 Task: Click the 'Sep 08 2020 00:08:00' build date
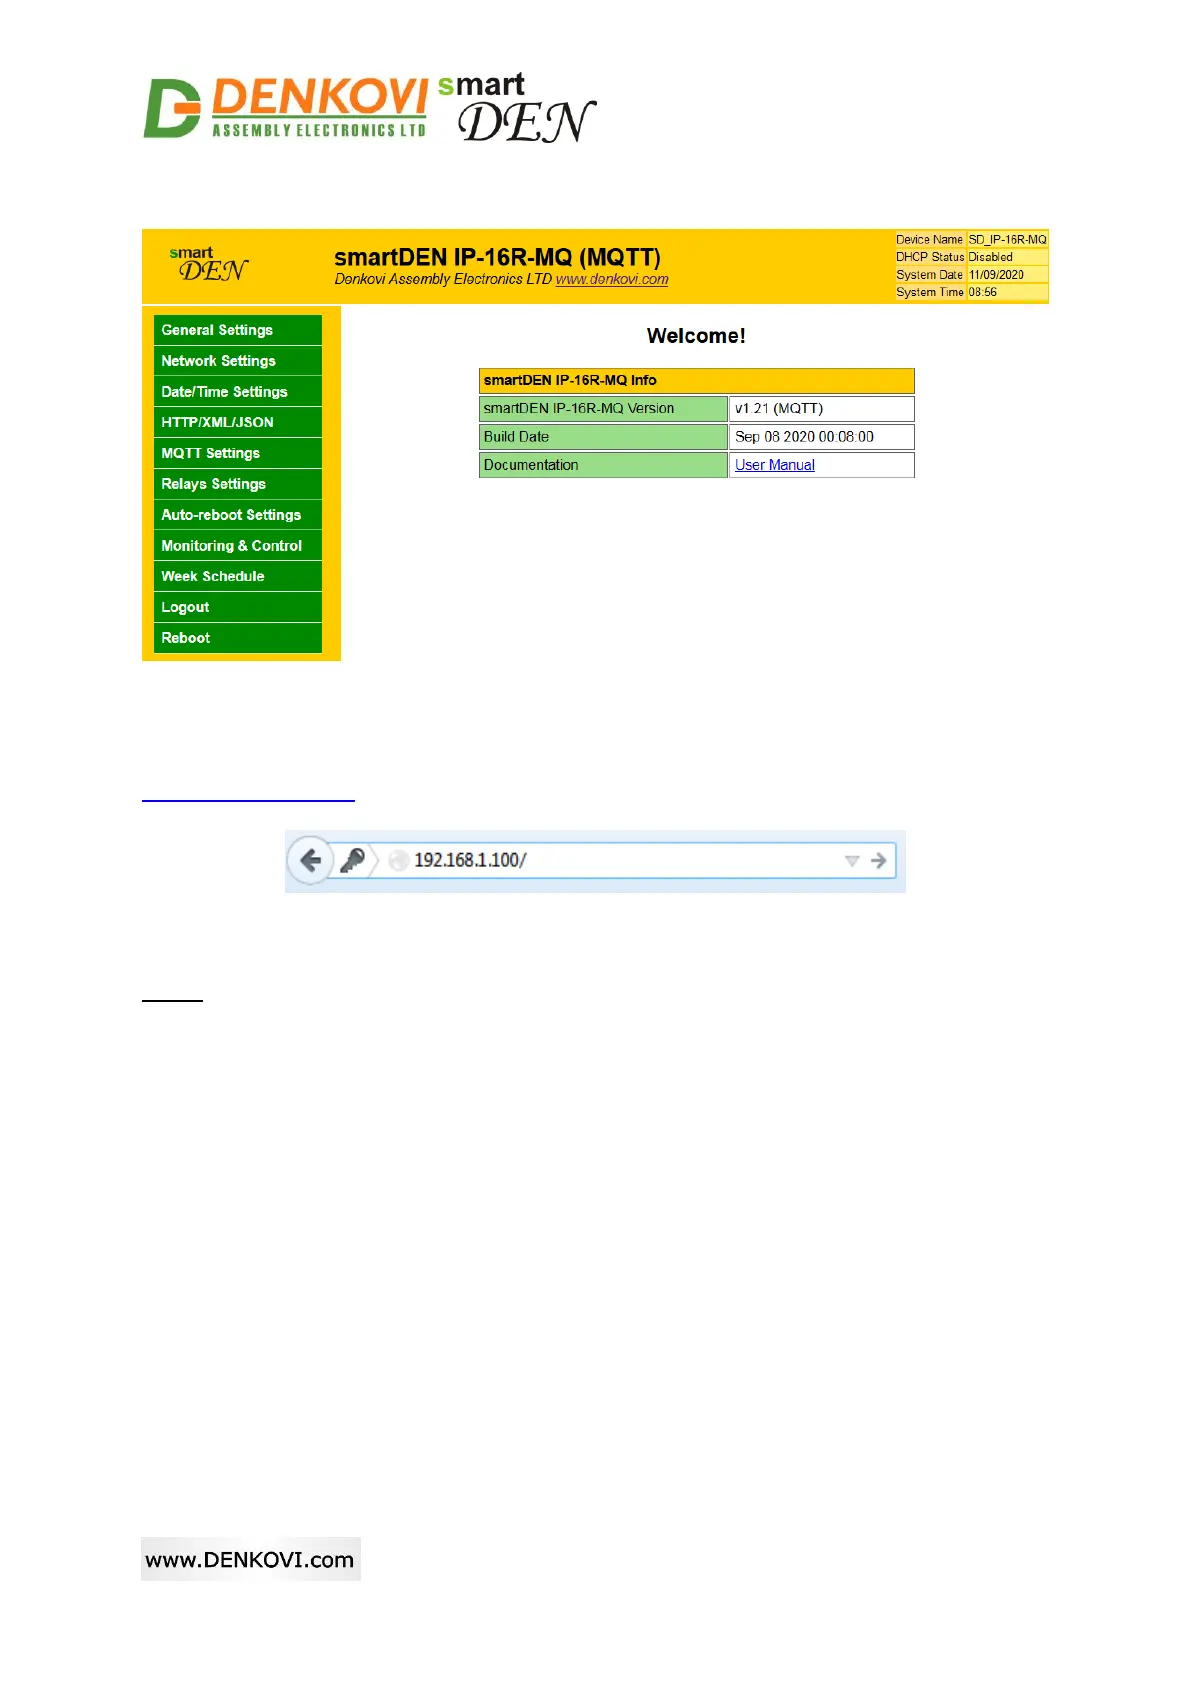pos(821,437)
